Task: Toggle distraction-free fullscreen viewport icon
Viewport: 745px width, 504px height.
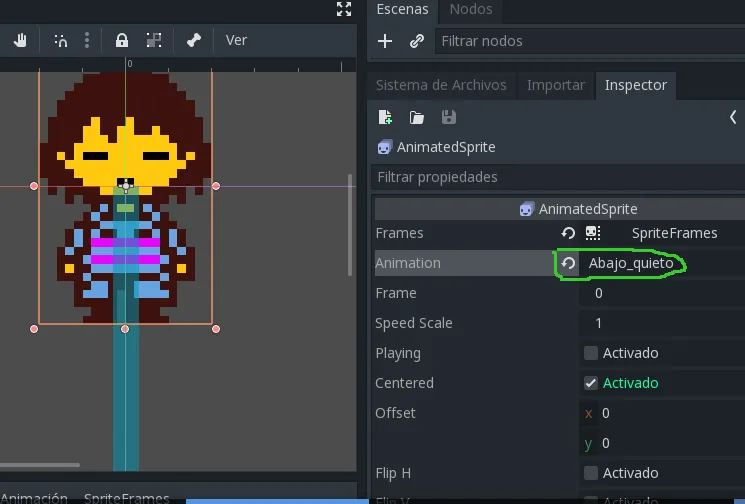Action: pyautogui.click(x=344, y=9)
